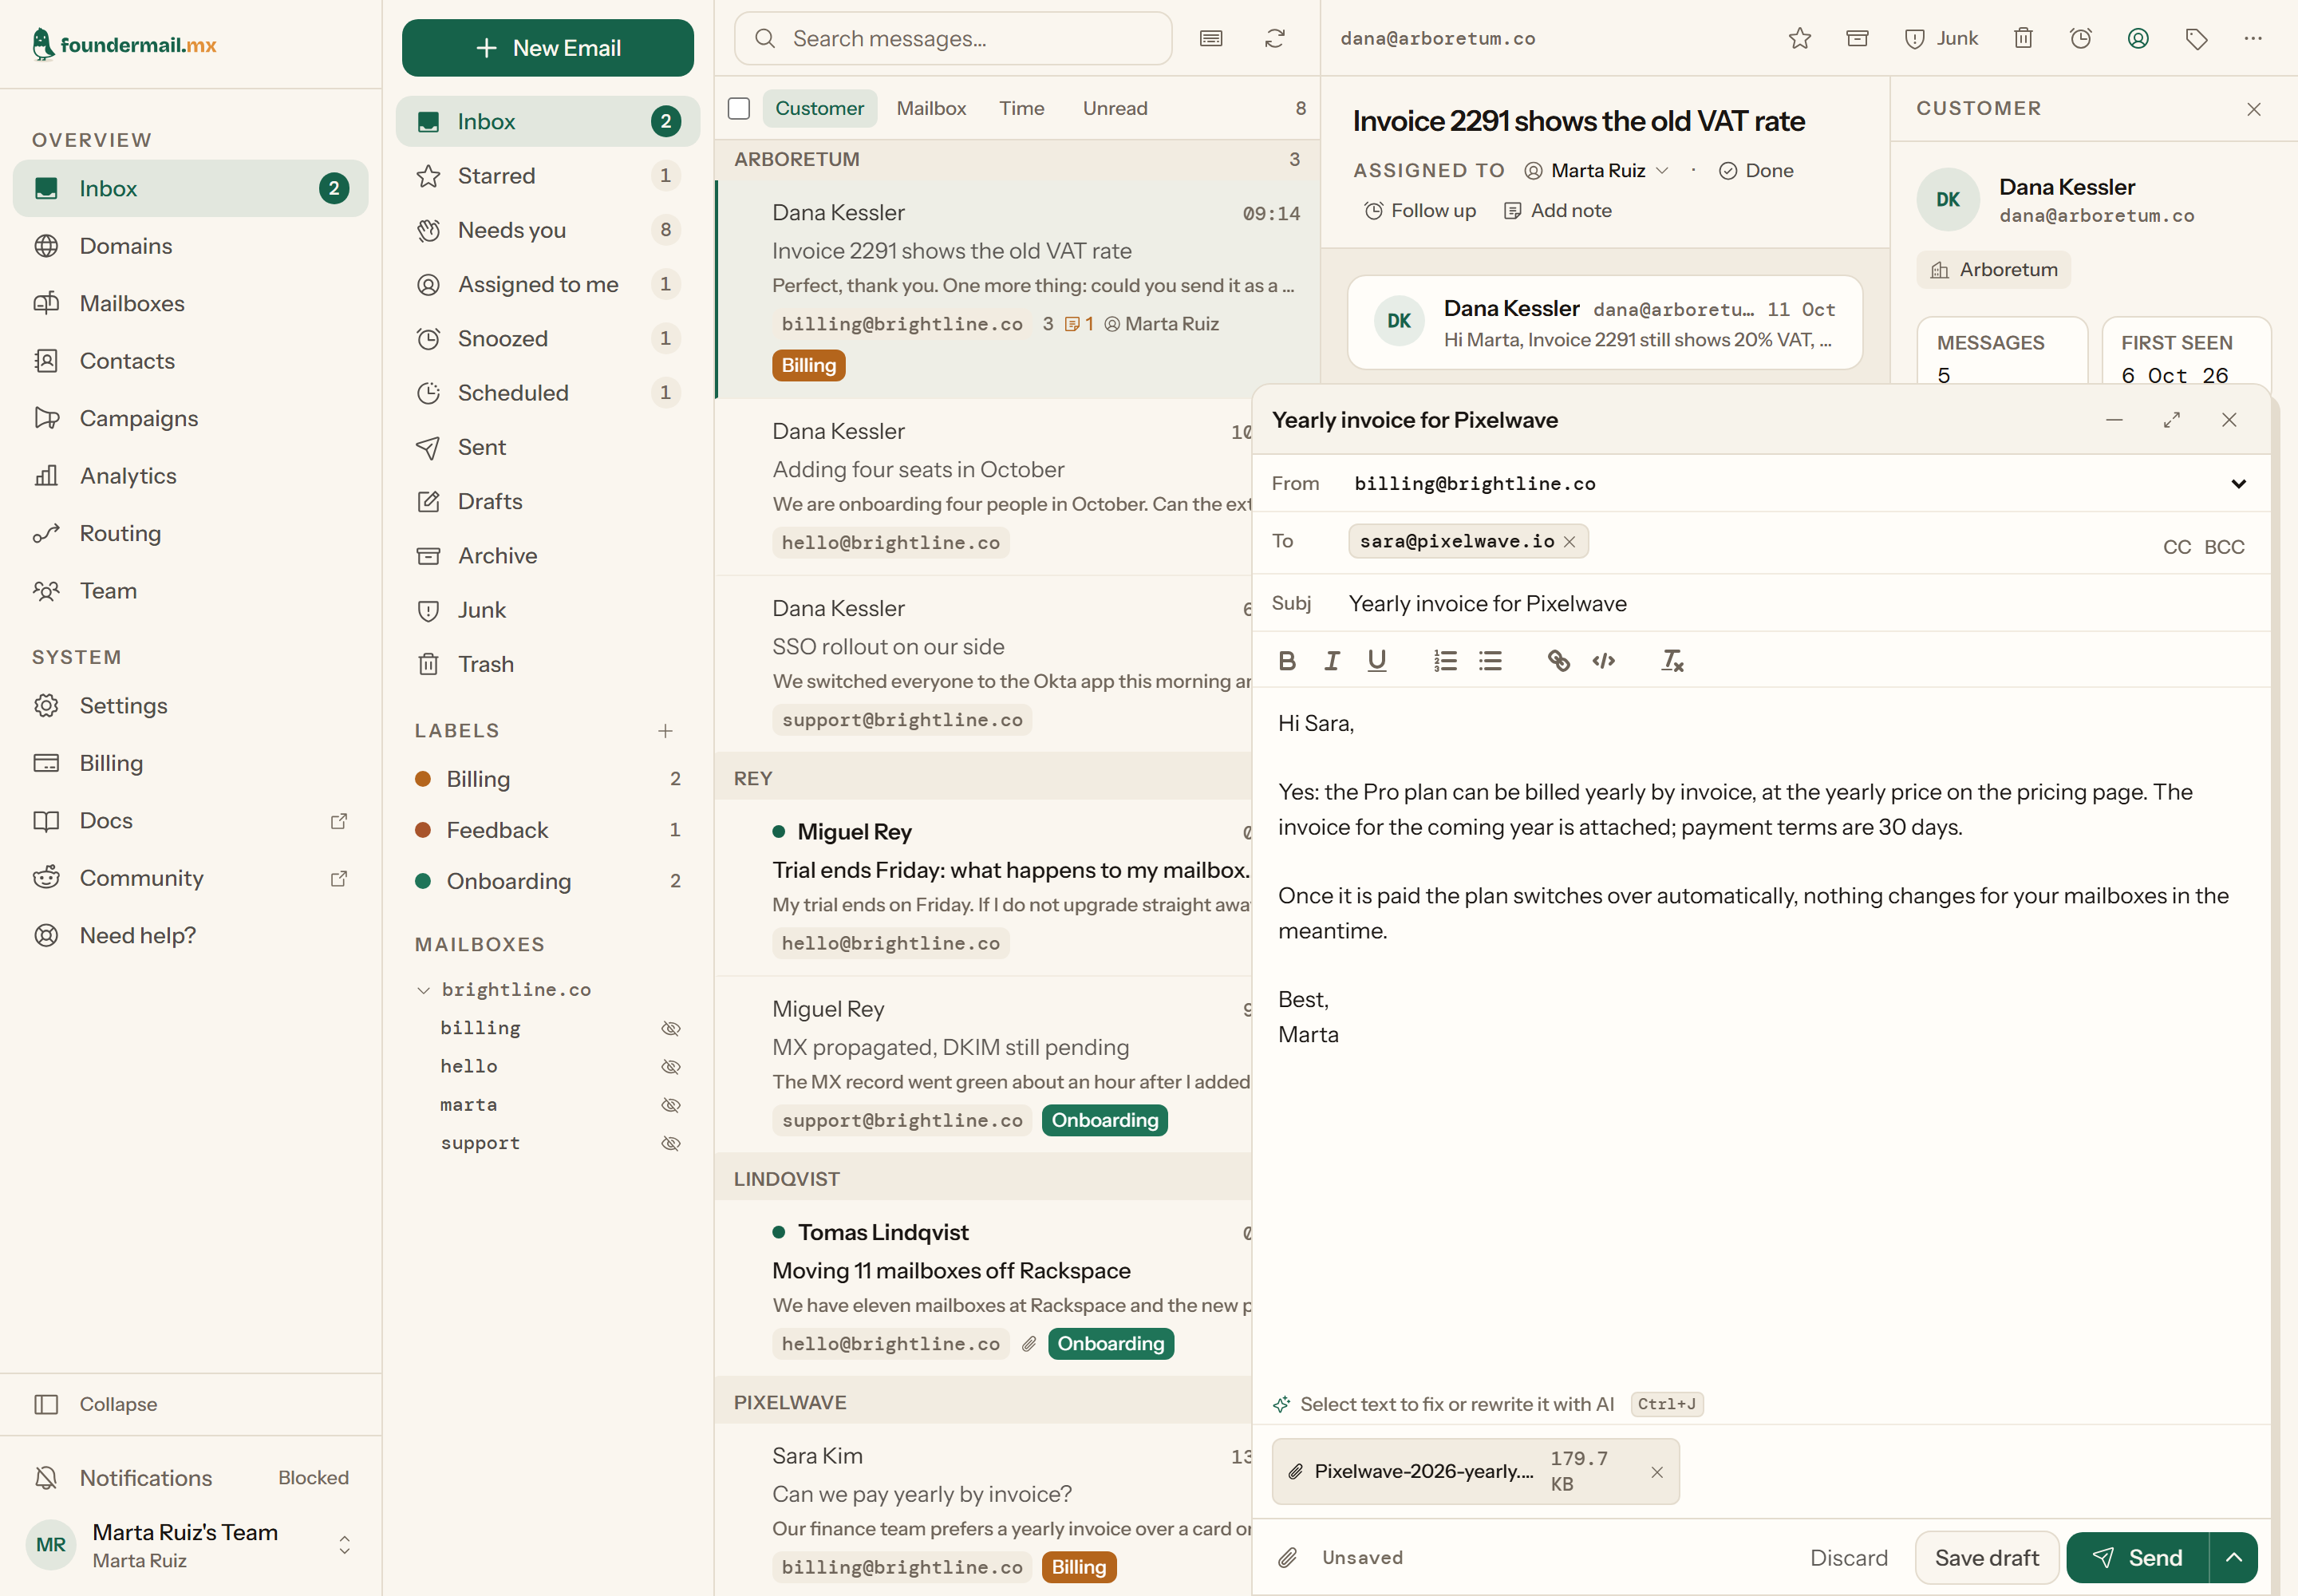Viewport: 2298px width, 1596px height.
Task: Collapse the left sidebar
Action: (x=191, y=1404)
